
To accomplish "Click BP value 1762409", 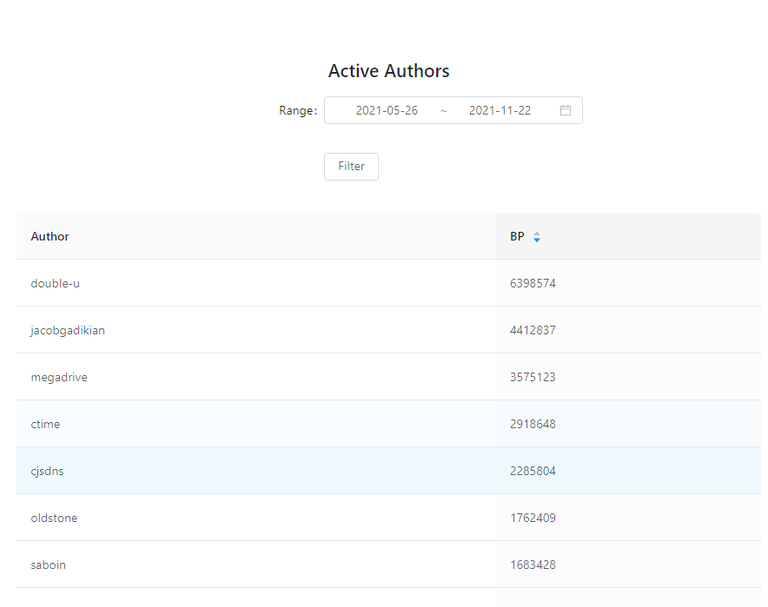I will pos(533,518).
